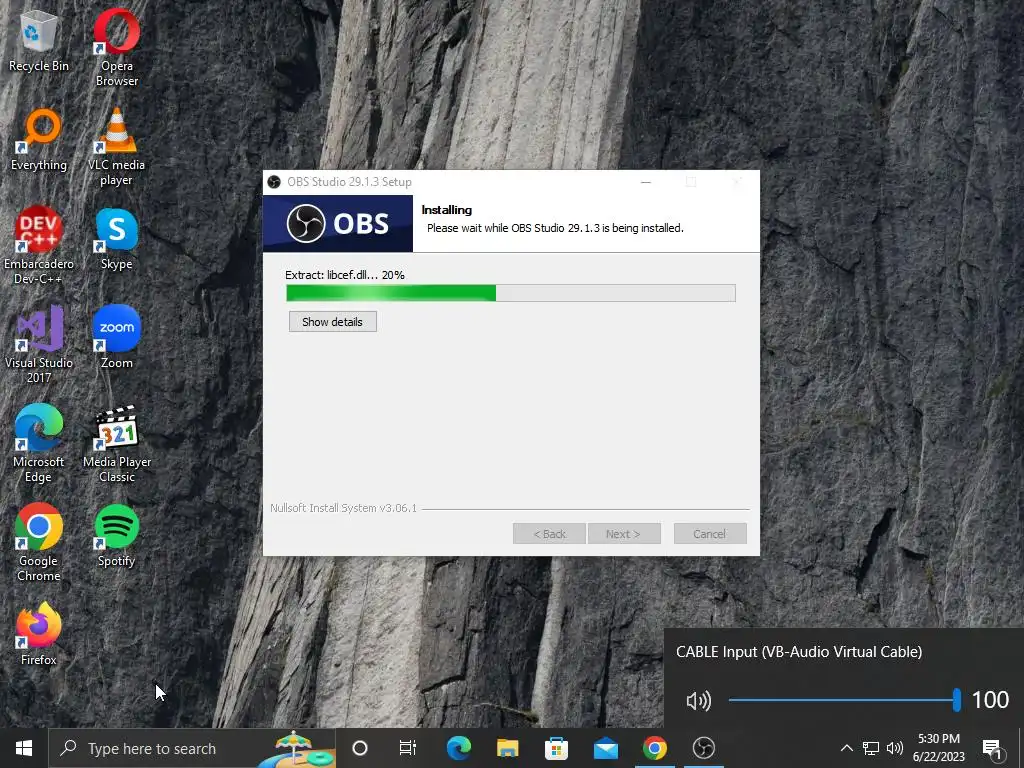Select the Firefox desktop icon
Screen dimensions: 1024x768
tap(39, 634)
